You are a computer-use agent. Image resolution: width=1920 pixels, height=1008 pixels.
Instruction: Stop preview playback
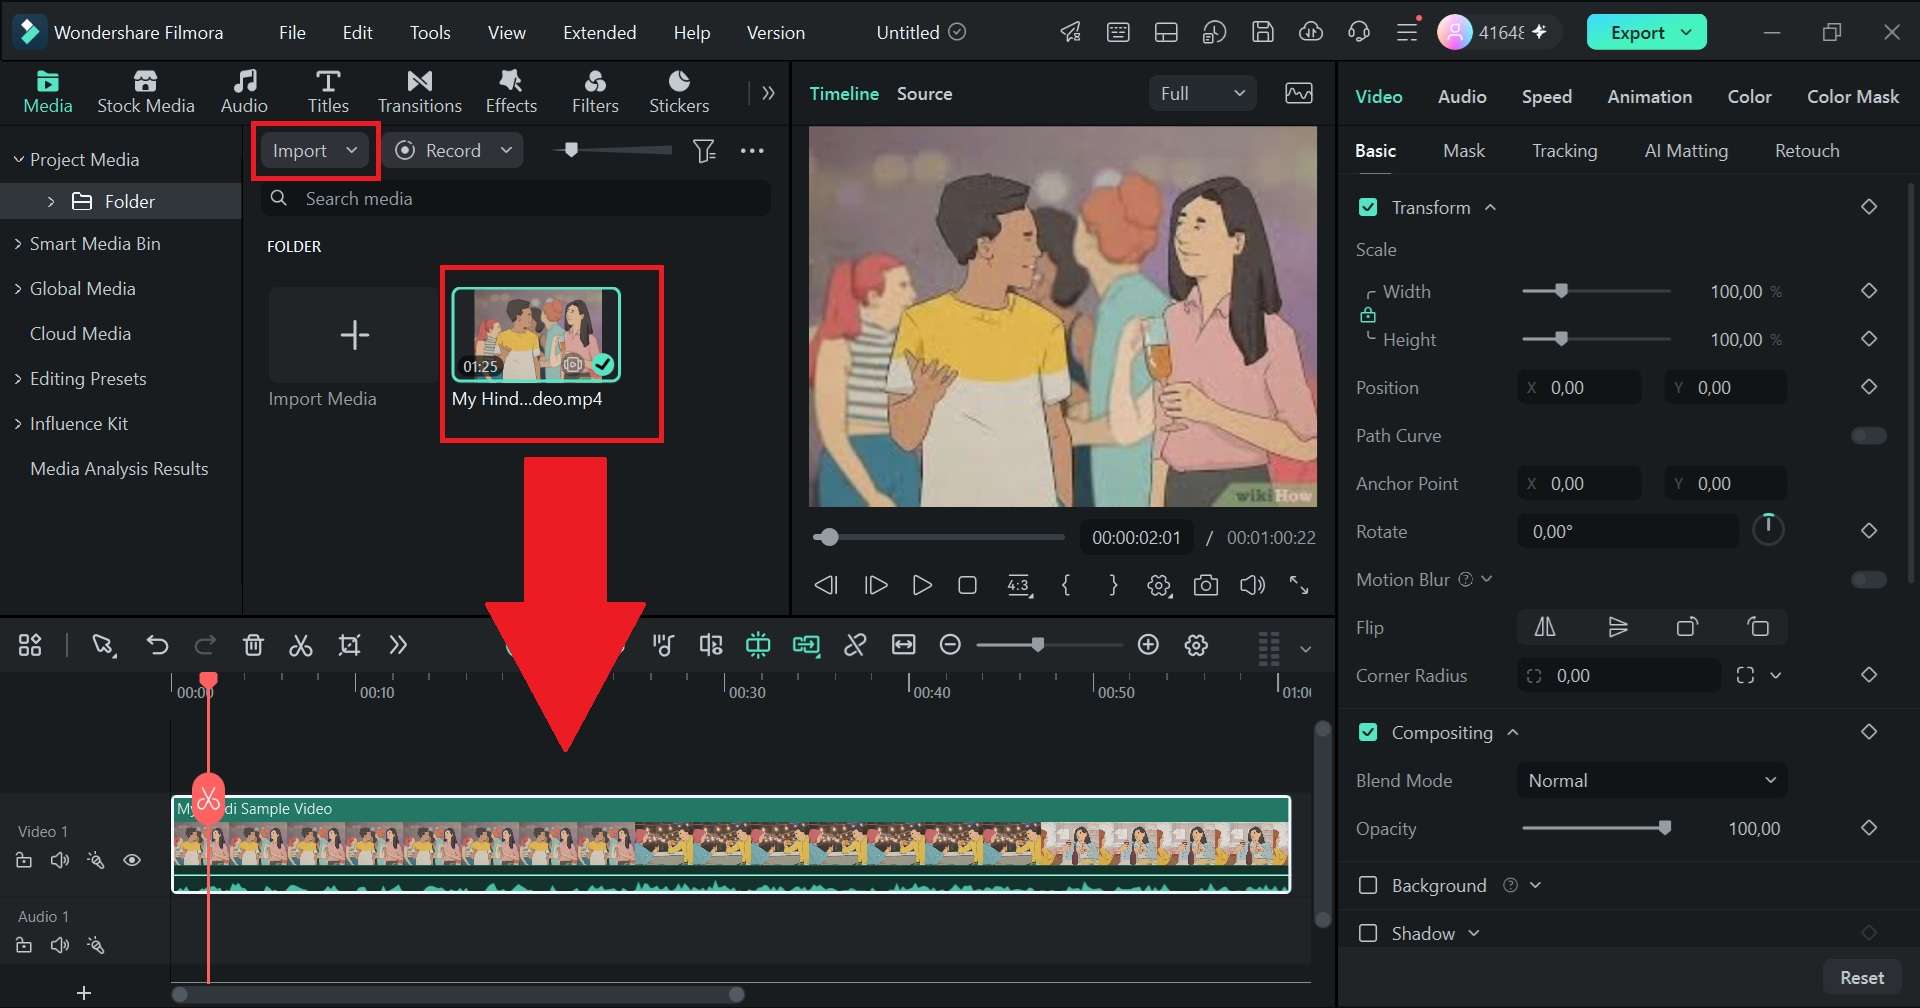(967, 585)
